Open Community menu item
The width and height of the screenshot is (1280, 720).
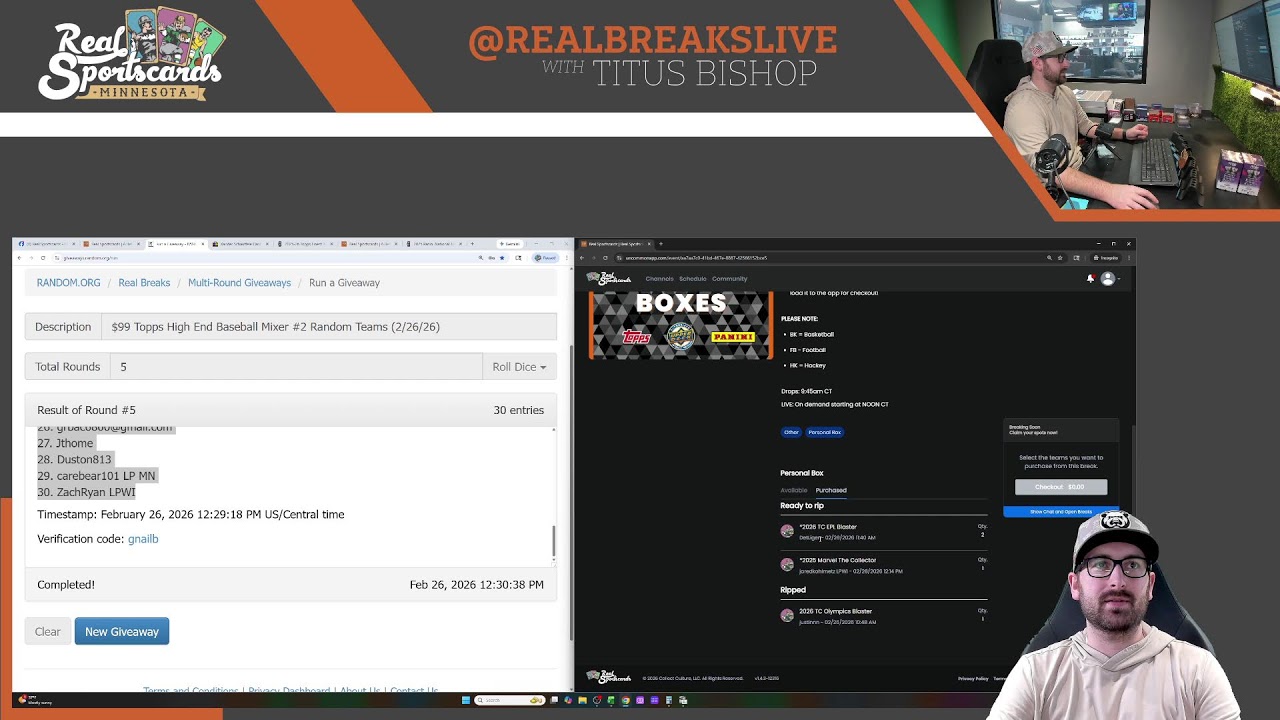pyautogui.click(x=730, y=279)
